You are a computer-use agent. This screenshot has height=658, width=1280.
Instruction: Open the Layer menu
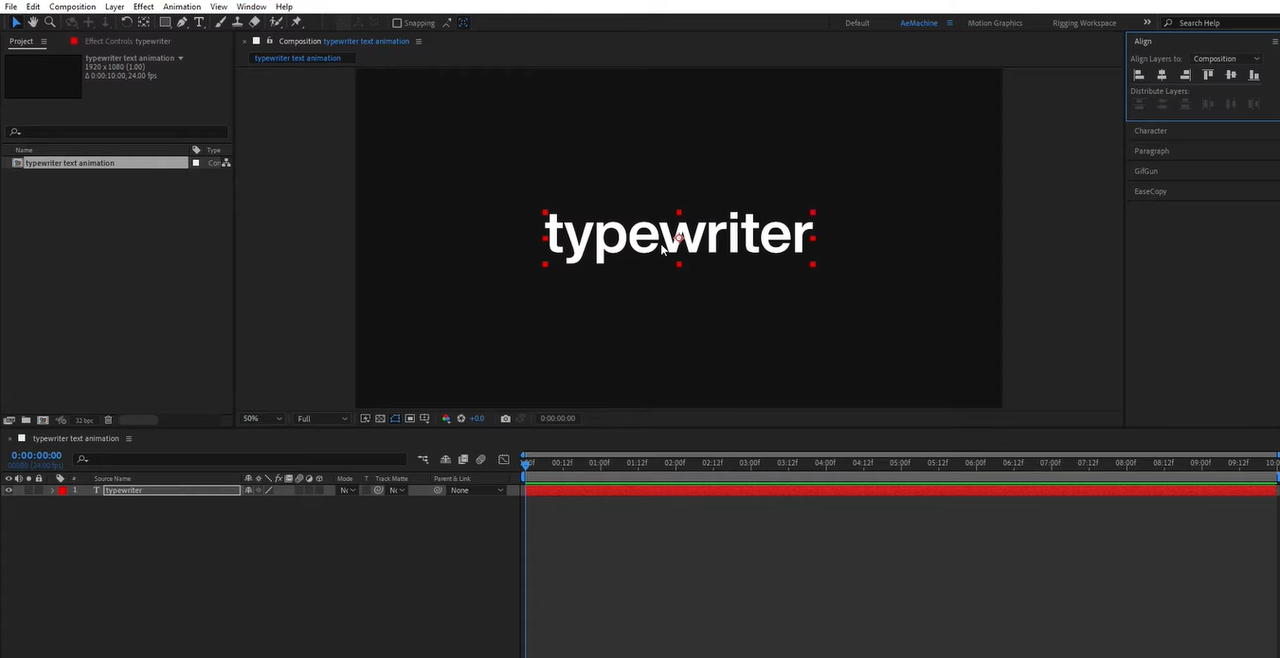(115, 7)
